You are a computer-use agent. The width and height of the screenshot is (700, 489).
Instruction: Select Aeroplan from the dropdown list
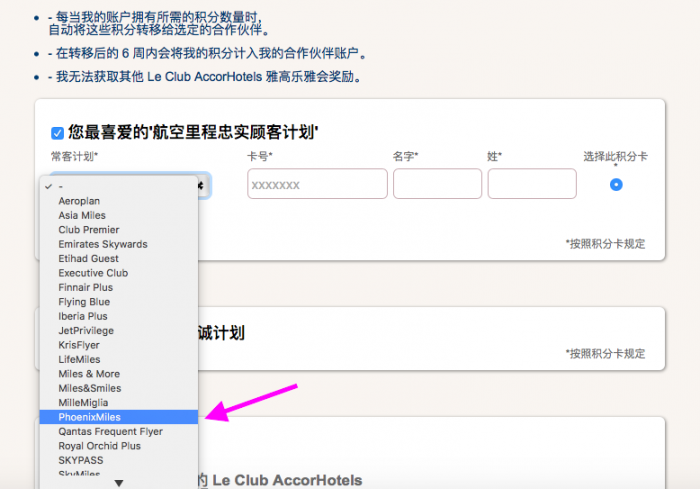(119, 201)
